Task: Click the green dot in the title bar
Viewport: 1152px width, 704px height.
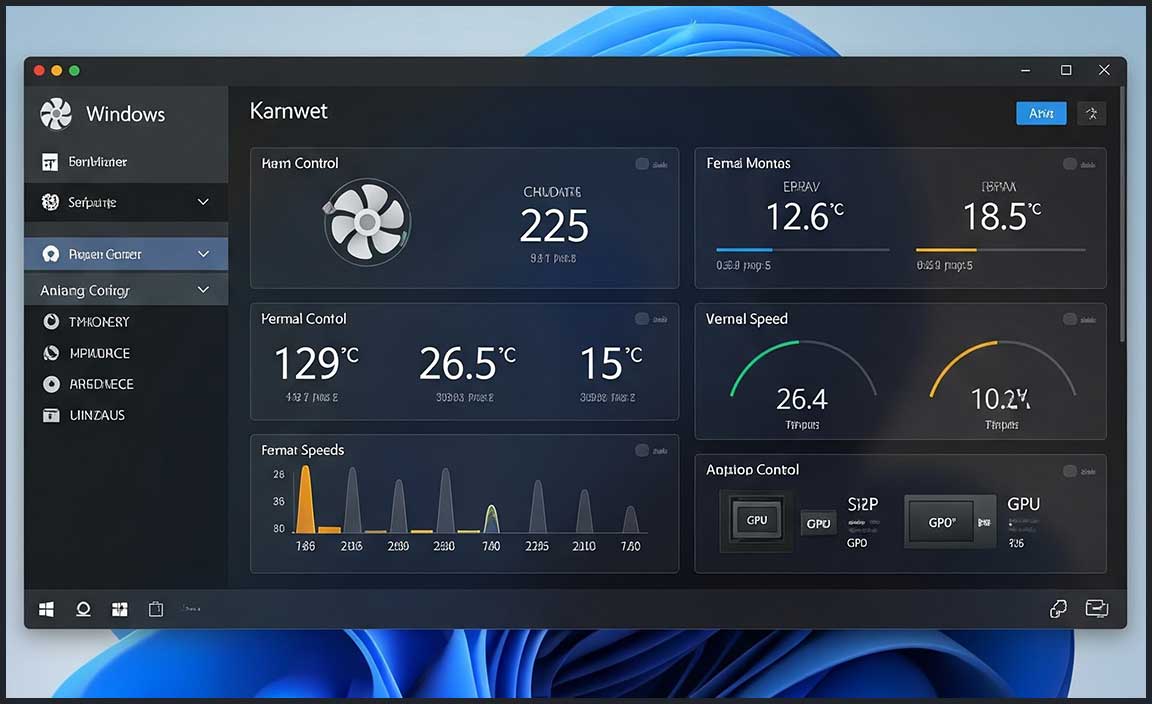Action: [x=74, y=71]
